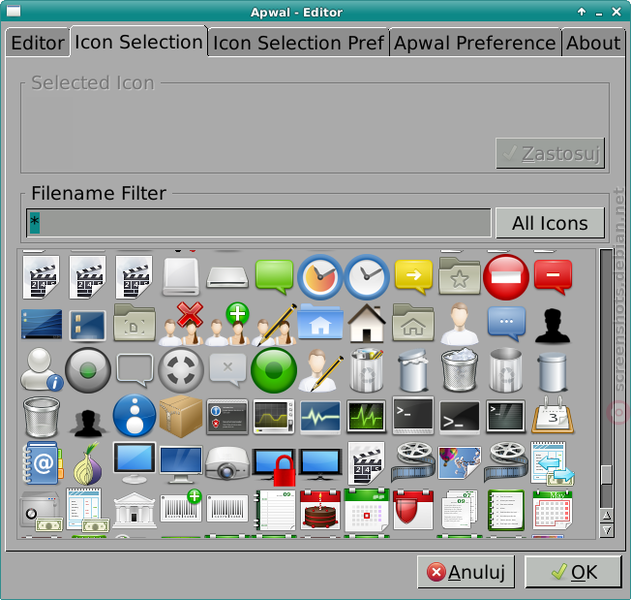Viewport: 631px width, 600px height.
Task: Choose the white-faced clock icon
Action: (367, 277)
